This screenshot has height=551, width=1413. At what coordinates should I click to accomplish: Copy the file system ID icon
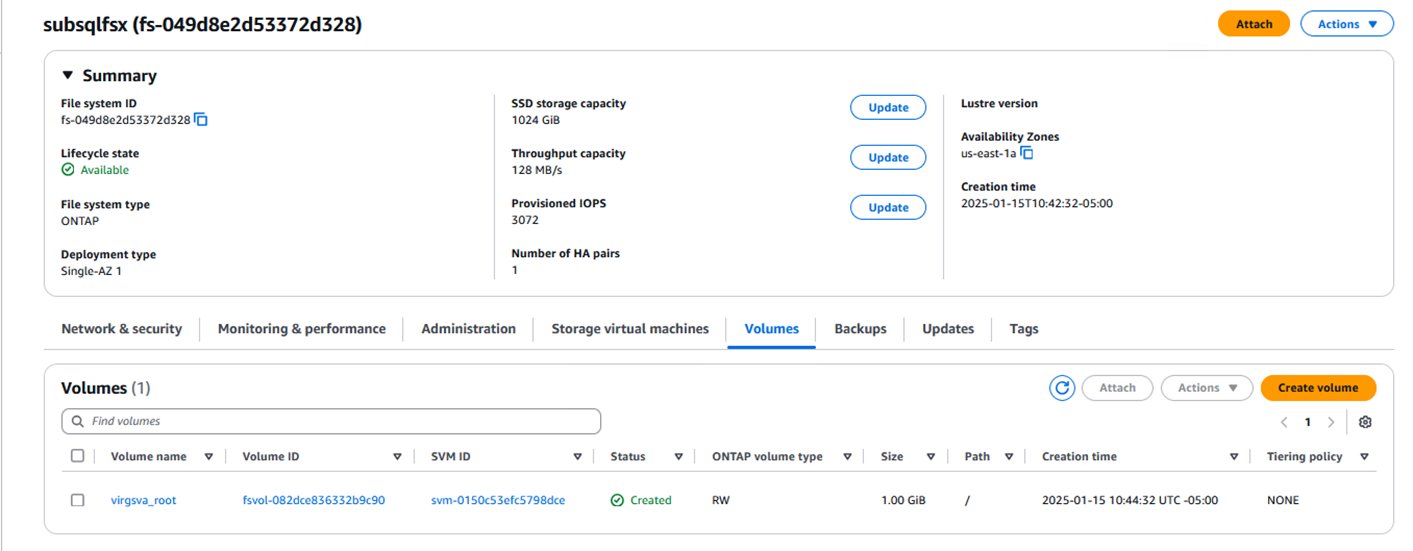(201, 120)
